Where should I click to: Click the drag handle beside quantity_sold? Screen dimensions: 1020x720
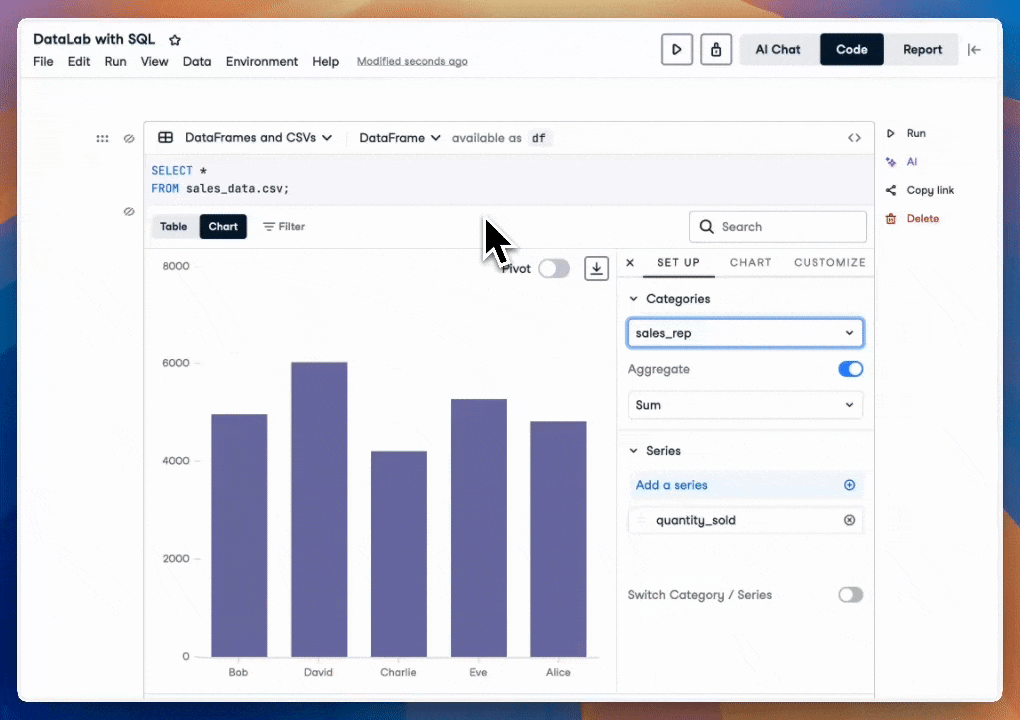(x=641, y=520)
